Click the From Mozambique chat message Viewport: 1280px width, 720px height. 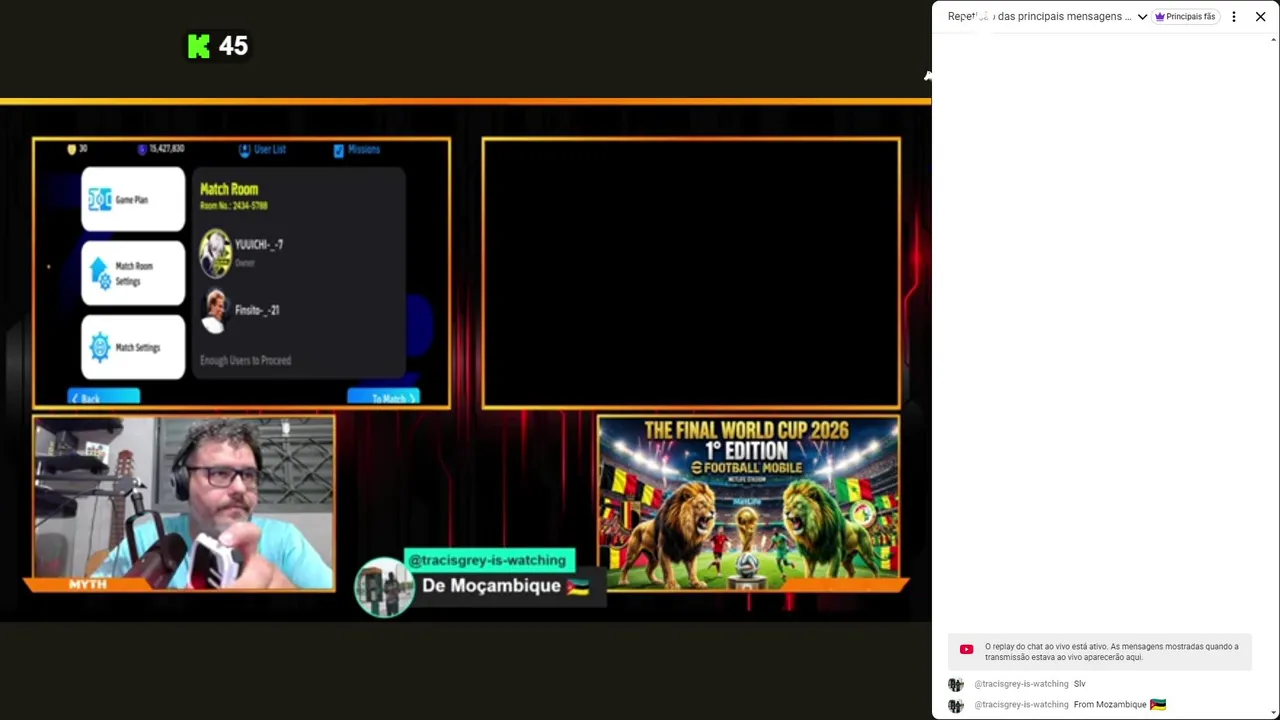click(1119, 705)
